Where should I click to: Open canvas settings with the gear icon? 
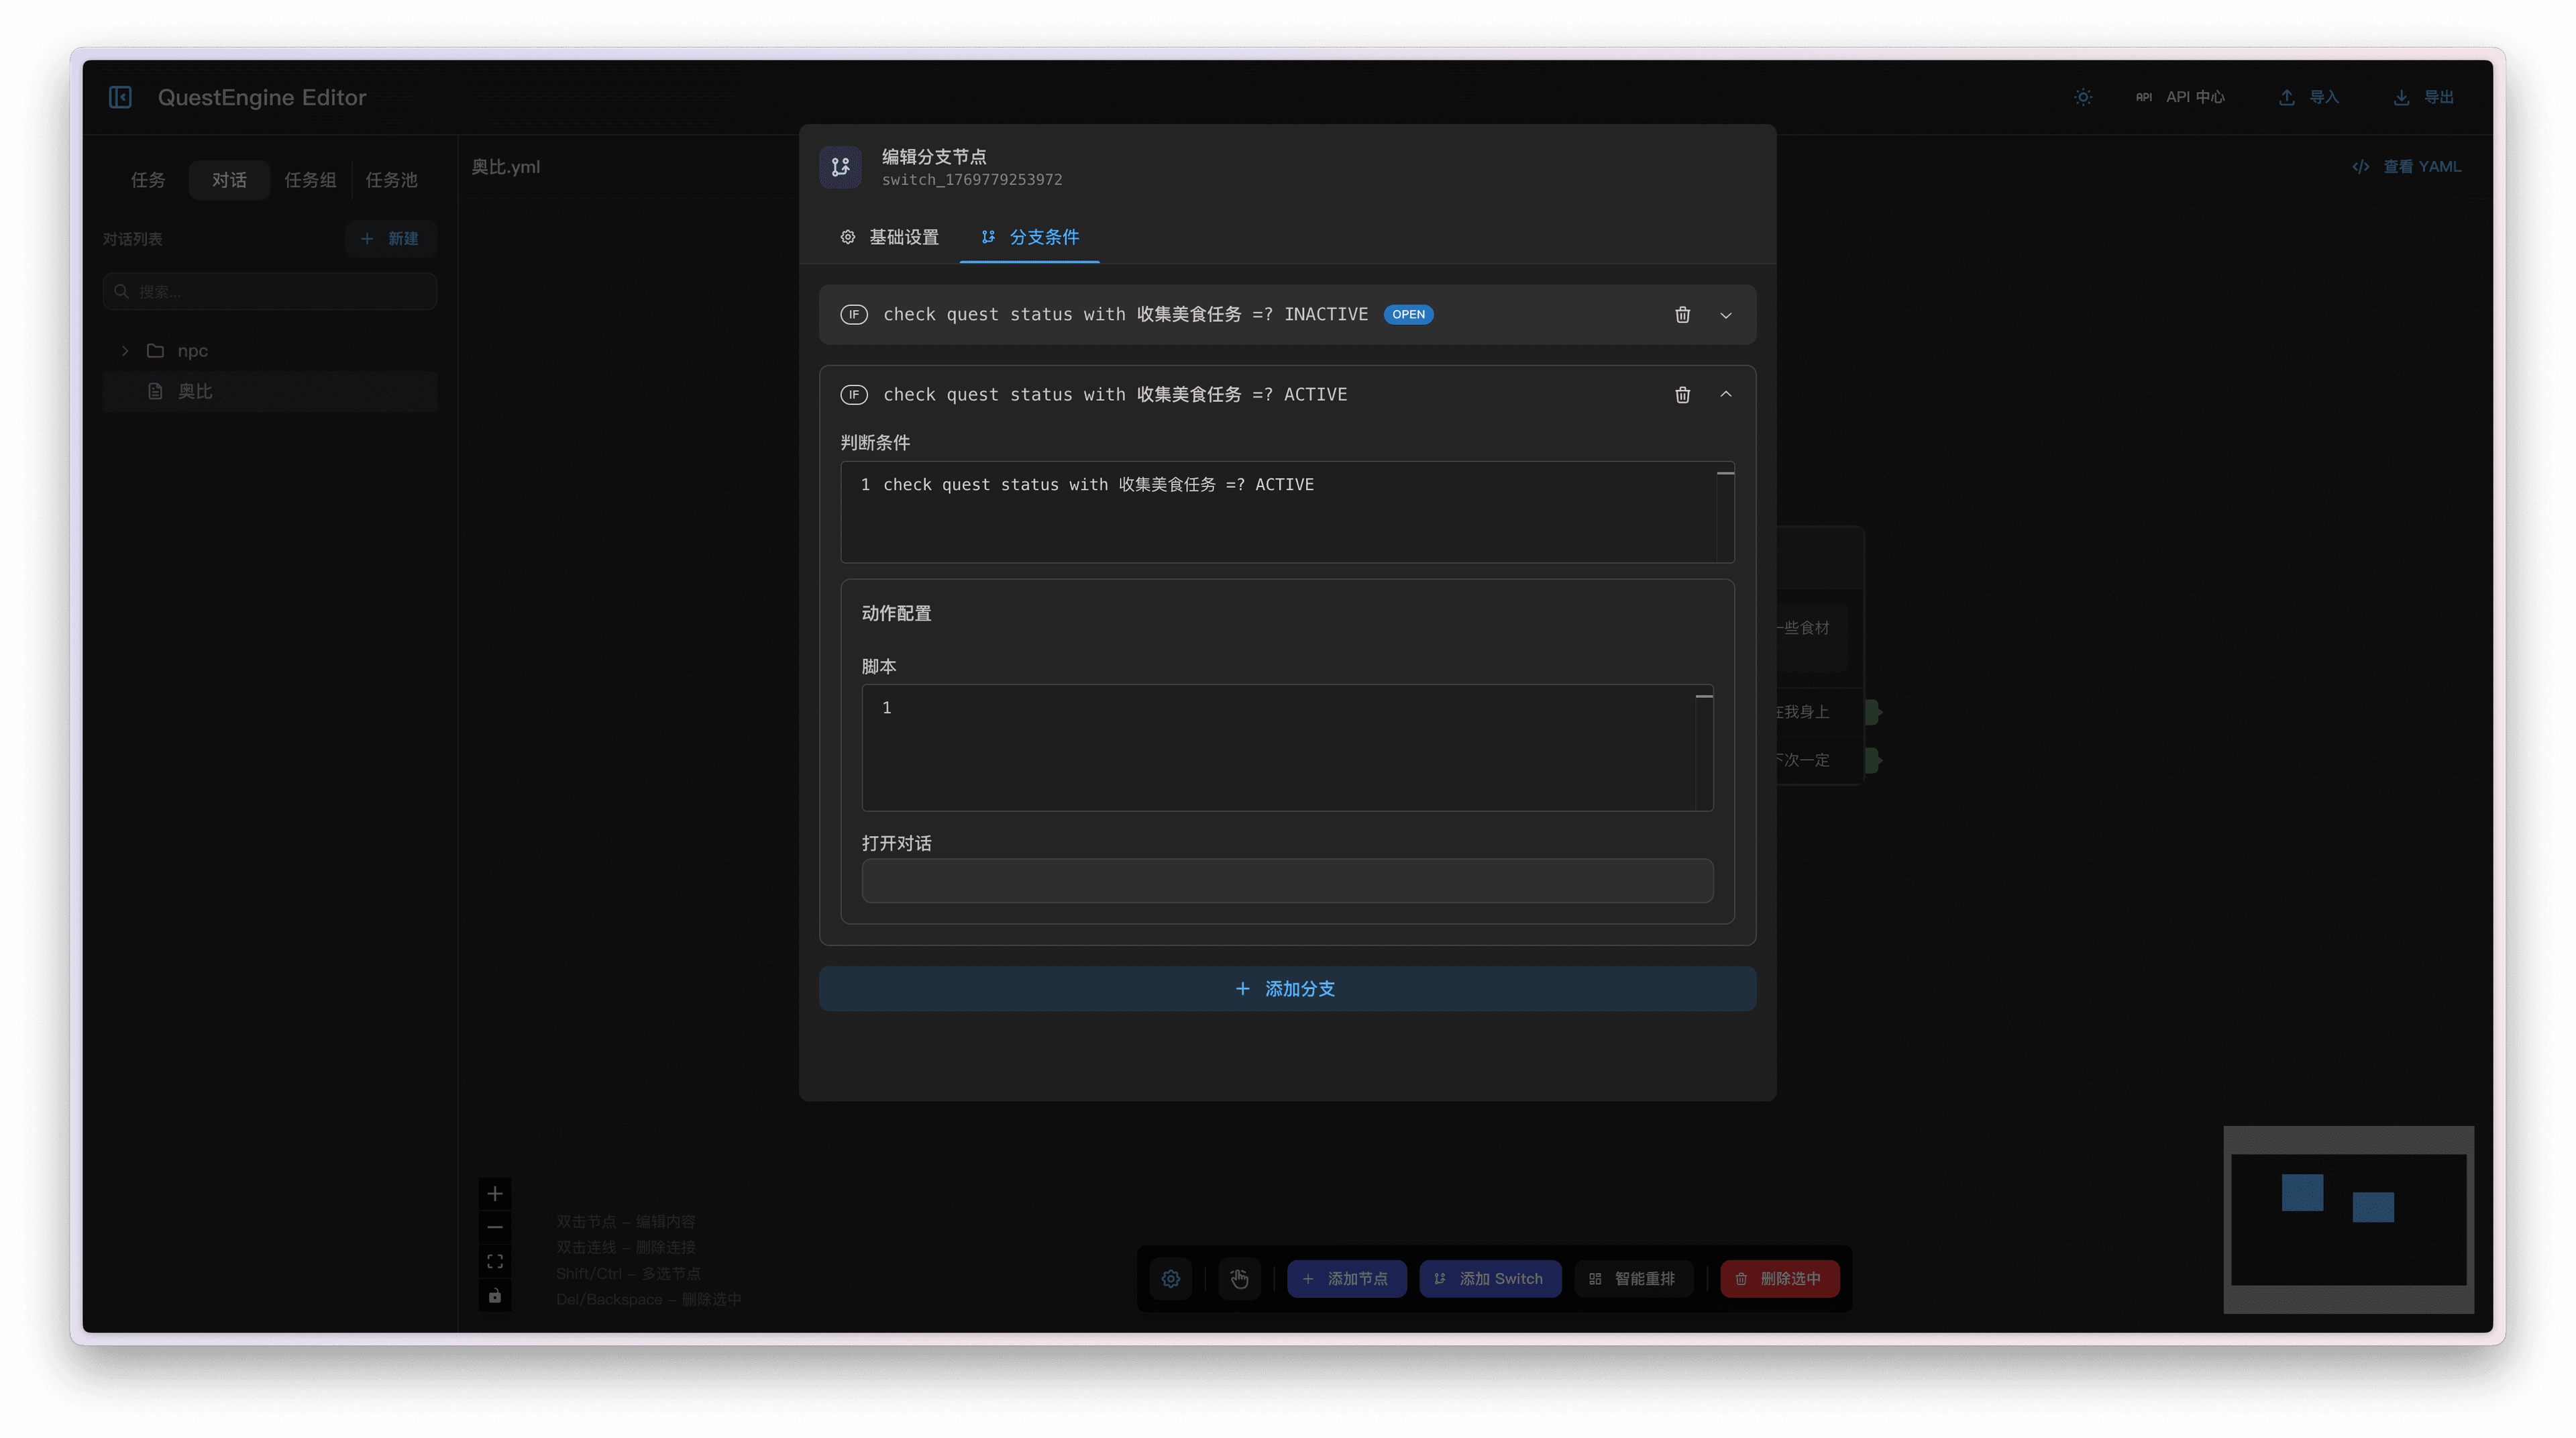click(x=1171, y=1279)
